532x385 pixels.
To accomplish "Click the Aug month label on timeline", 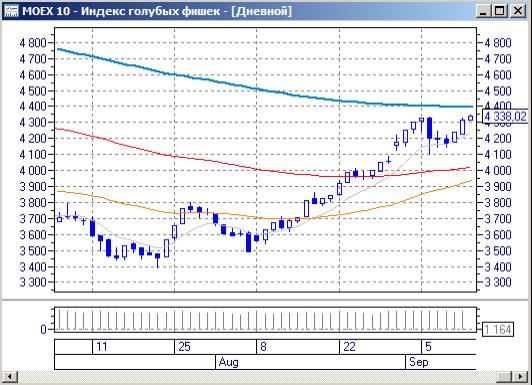I will point(228,362).
